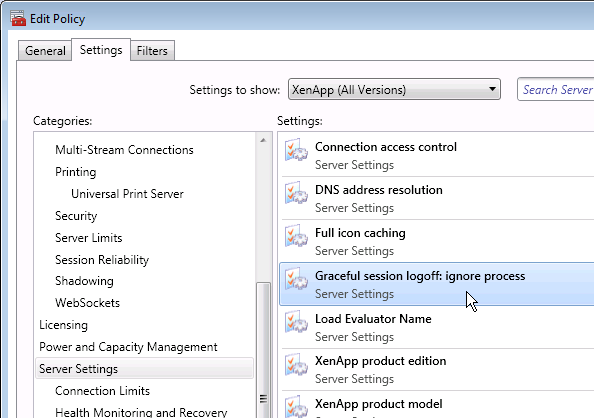Select the Universal Print Server category
The width and height of the screenshot is (594, 418).
coord(127,194)
